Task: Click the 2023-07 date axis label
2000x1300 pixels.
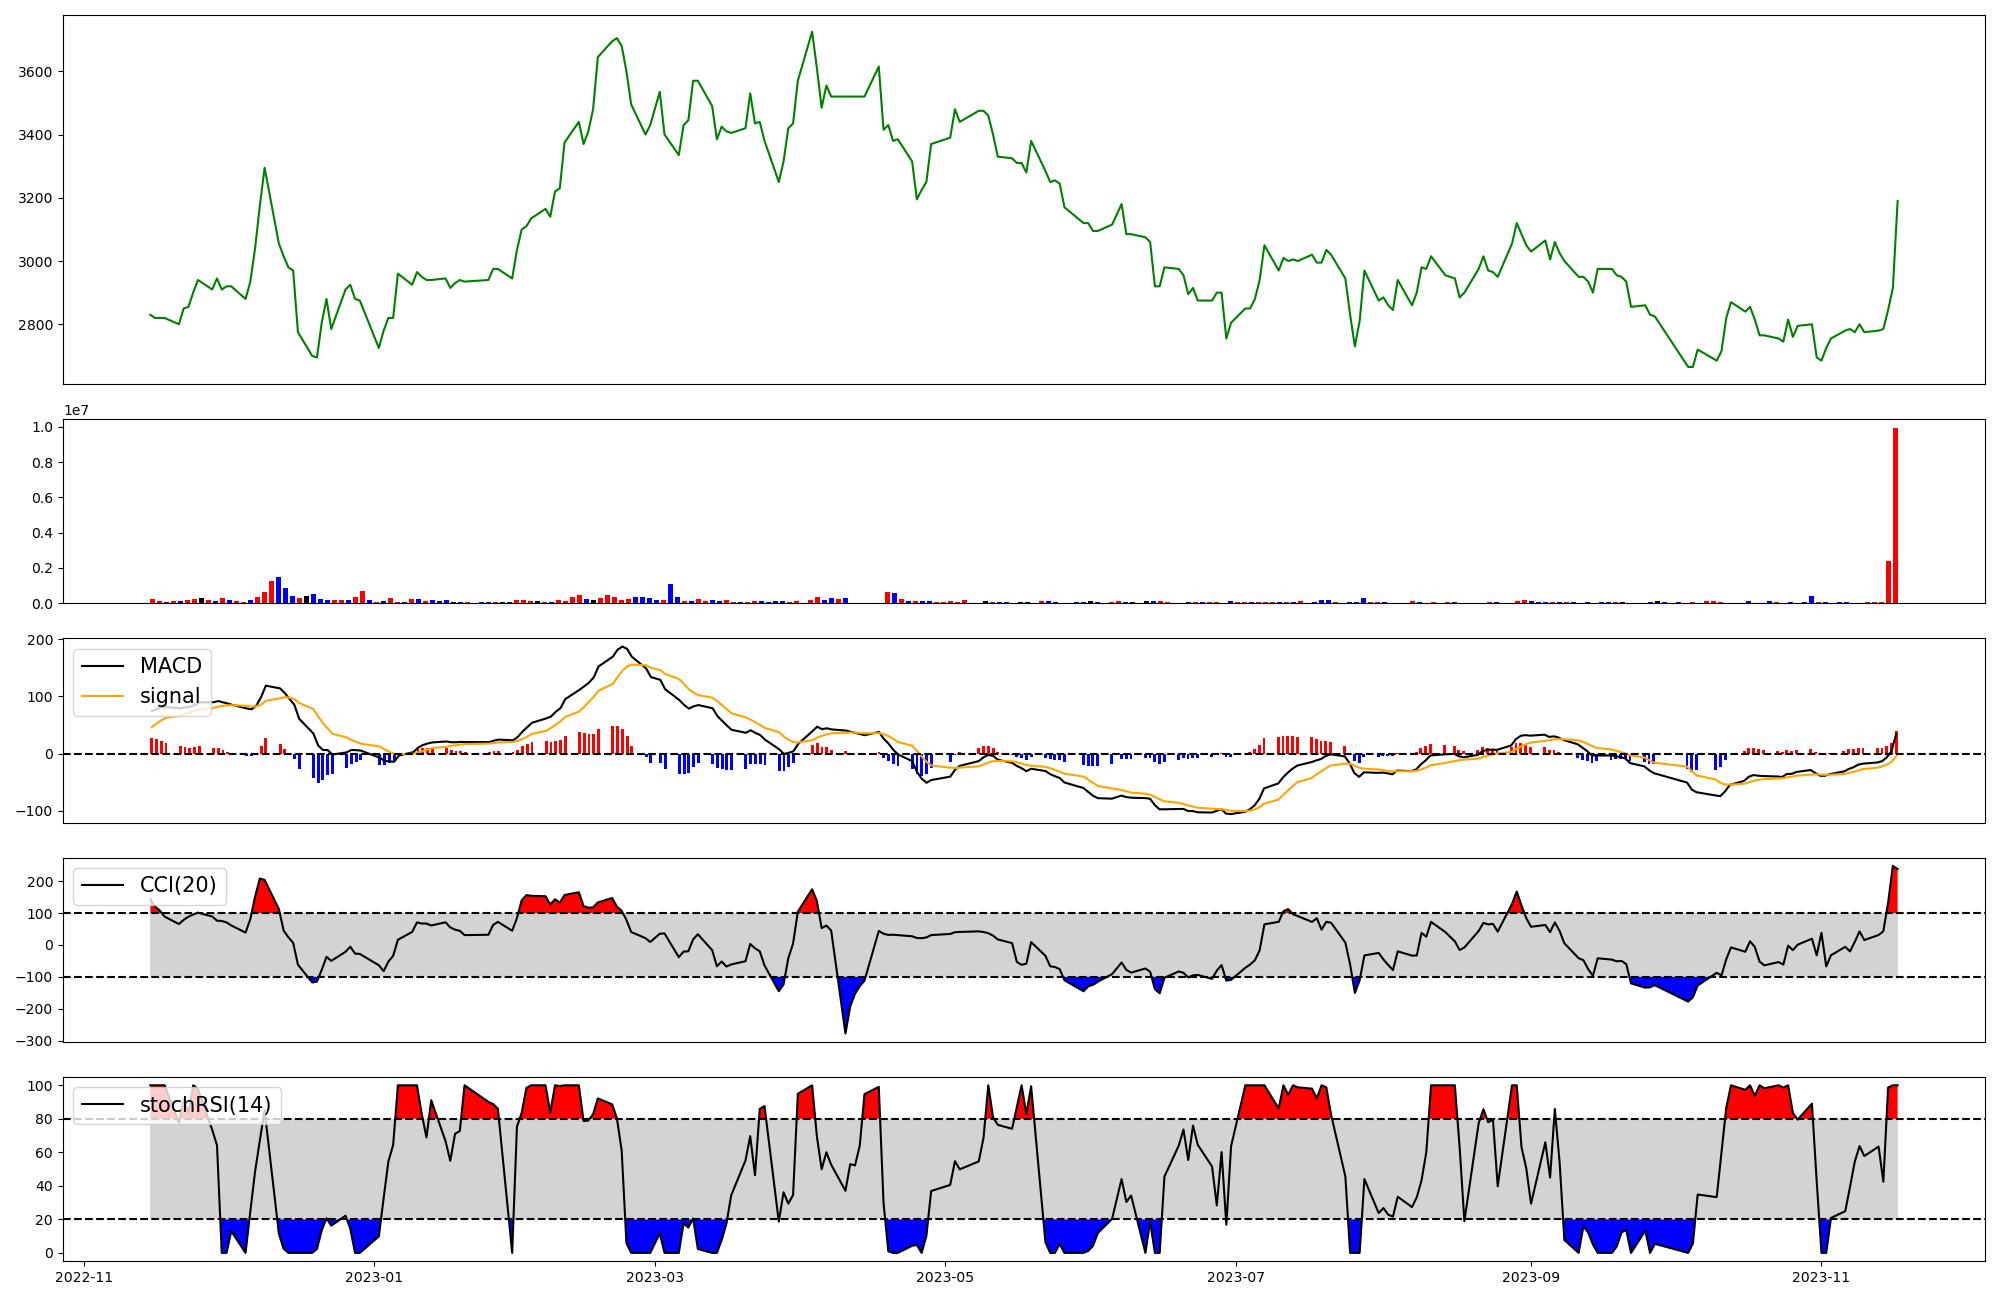Action: 1236,1277
